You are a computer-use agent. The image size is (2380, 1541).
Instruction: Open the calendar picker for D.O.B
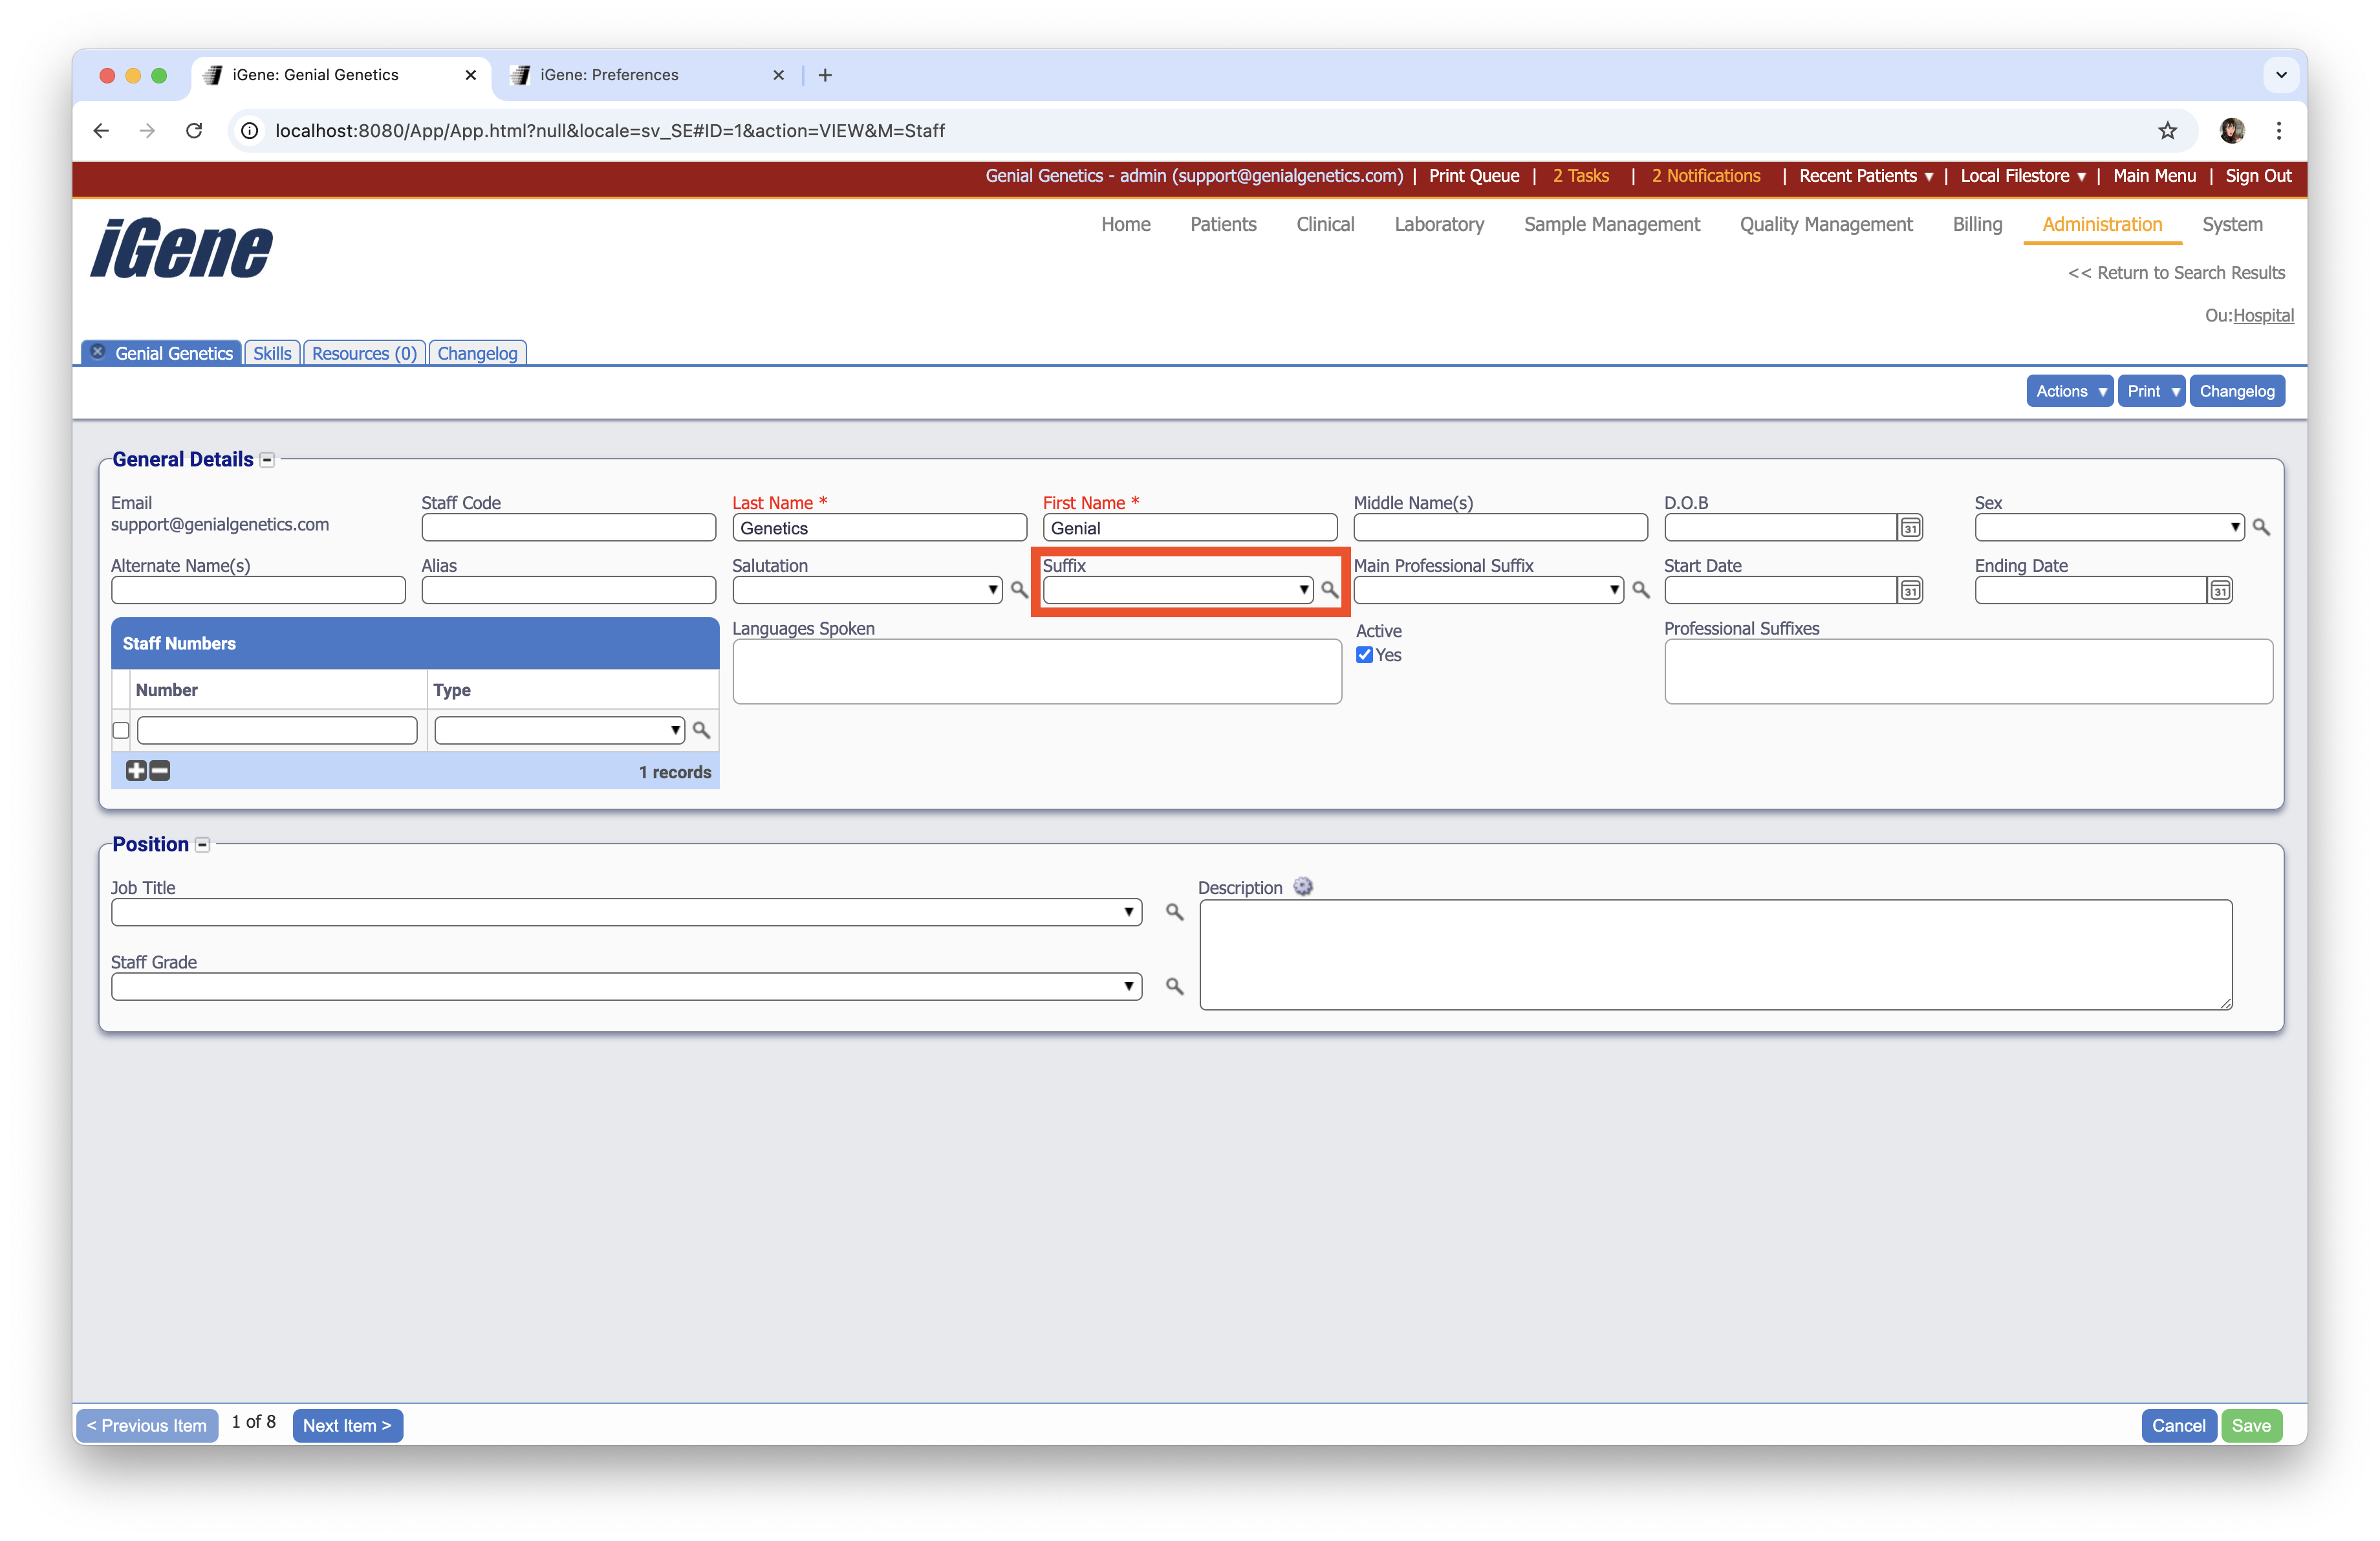(1911, 527)
